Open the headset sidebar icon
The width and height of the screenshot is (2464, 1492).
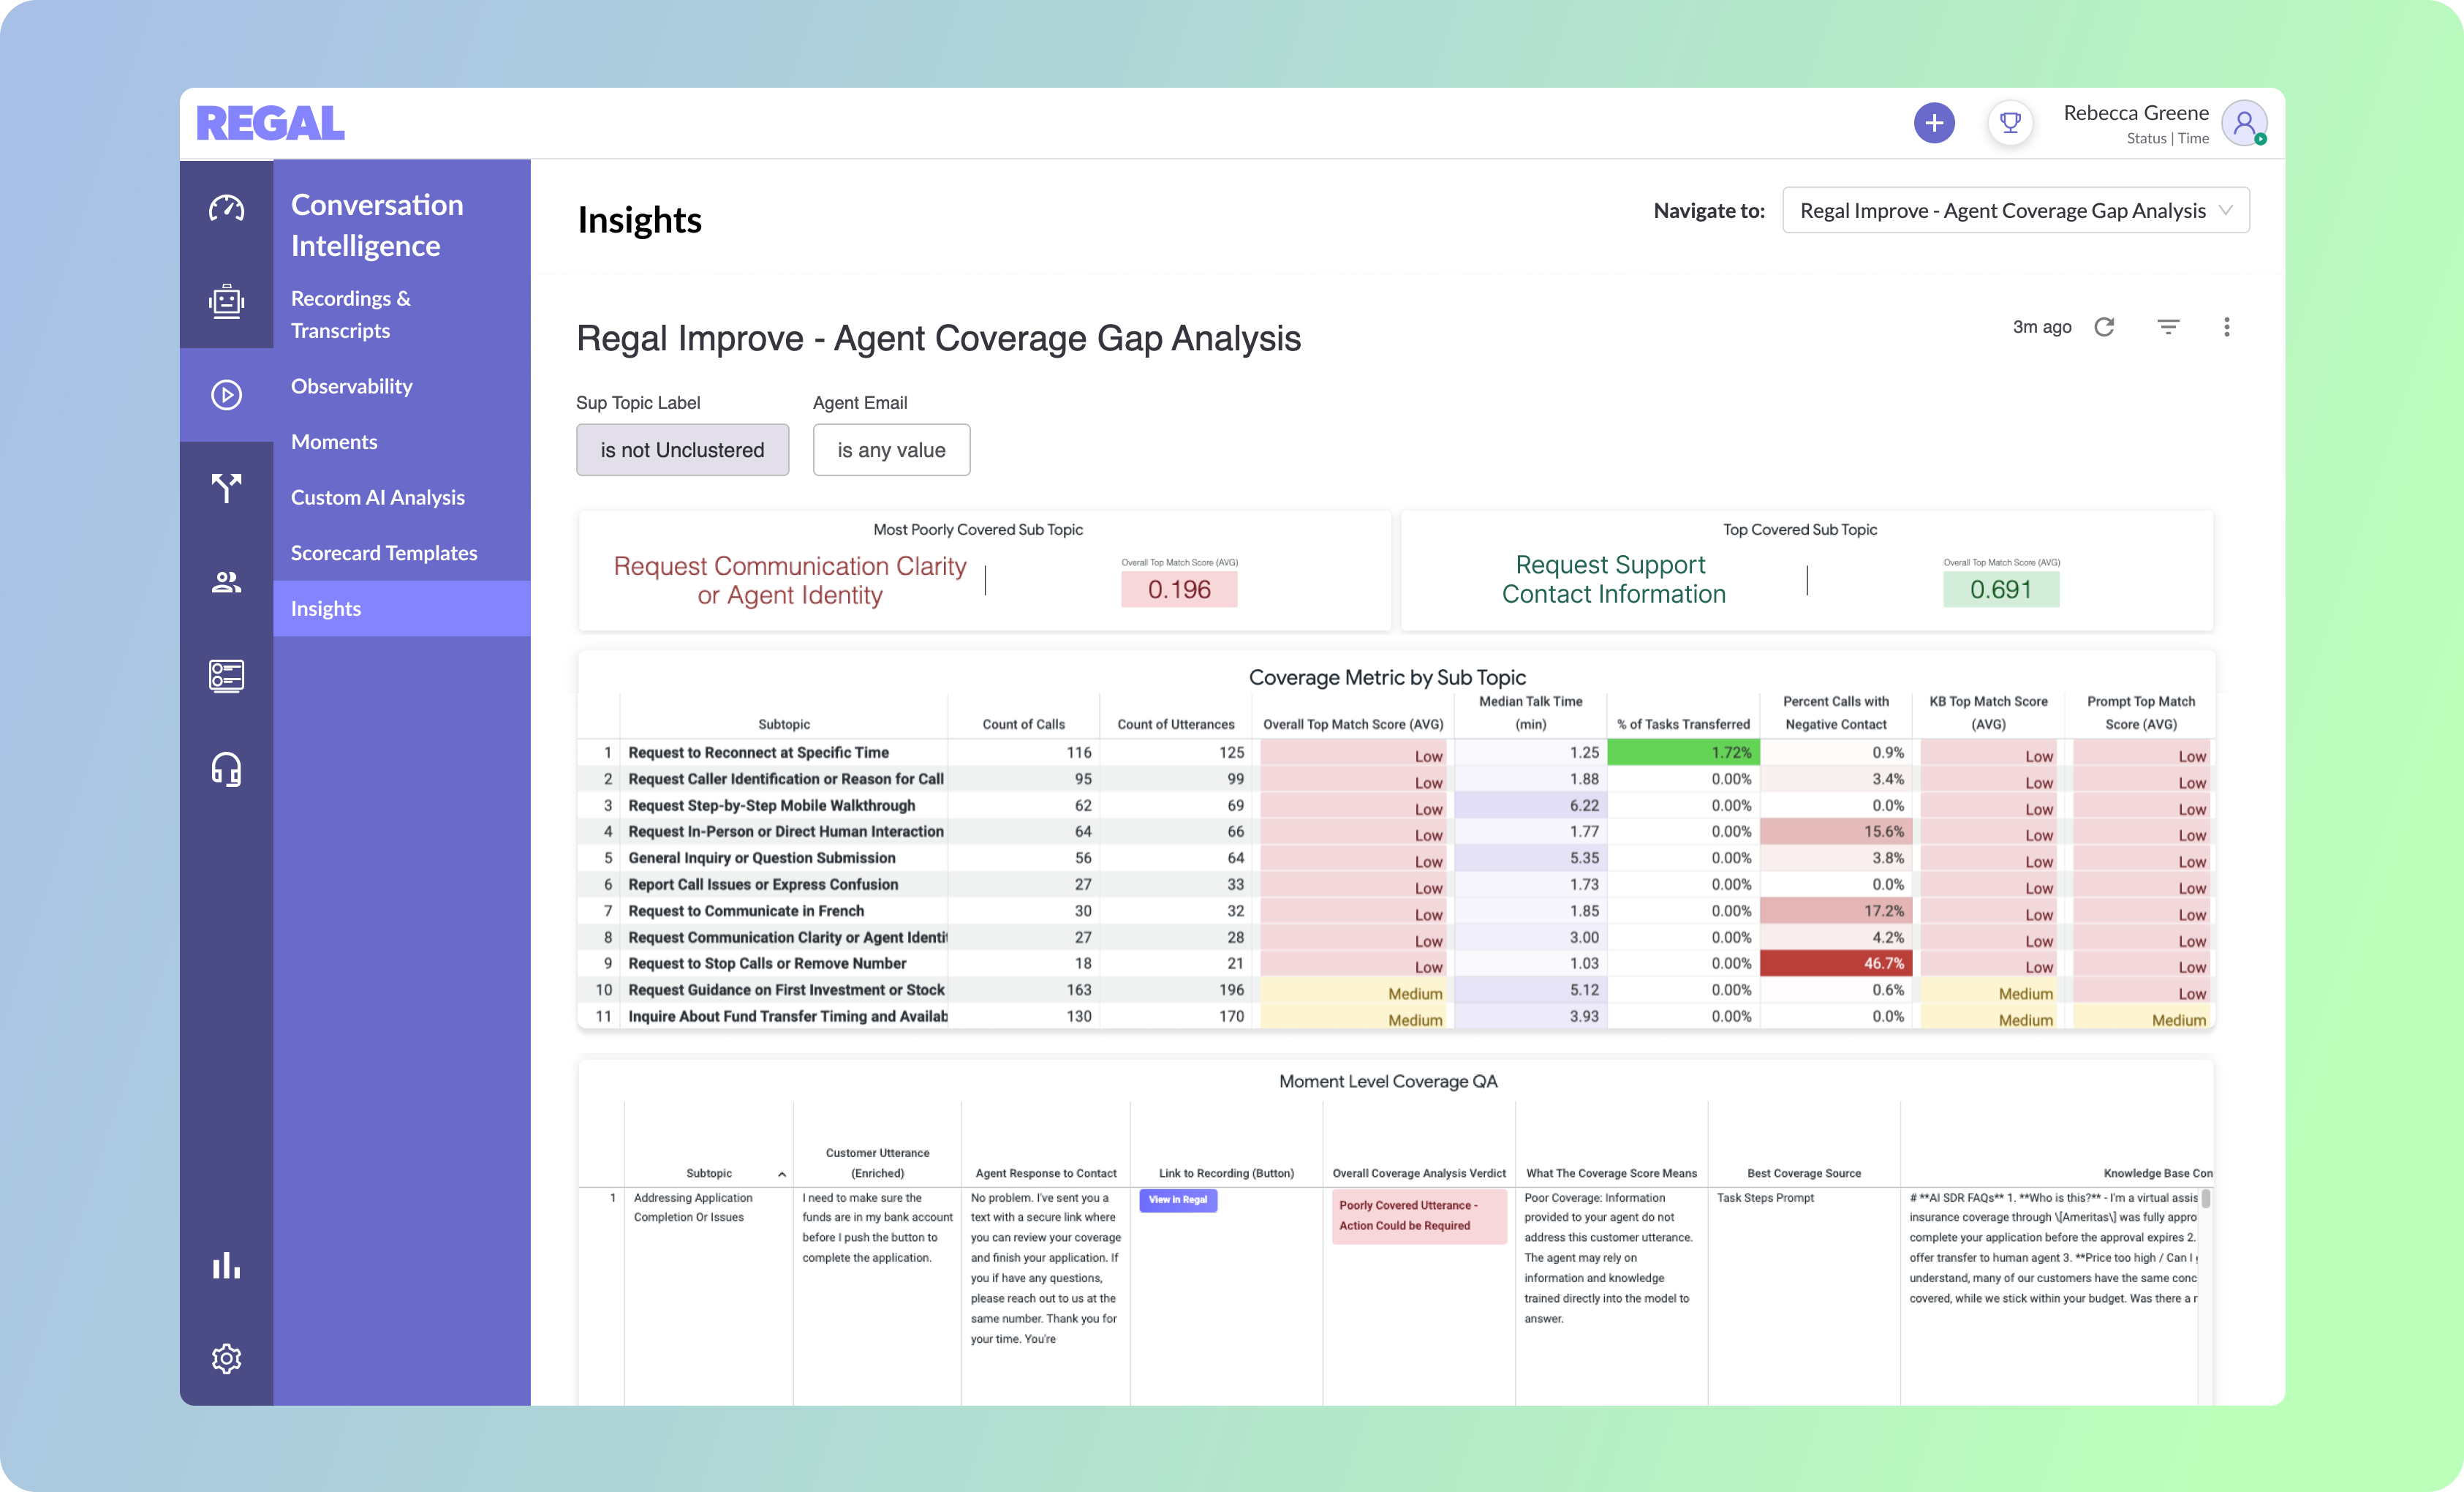click(226, 769)
